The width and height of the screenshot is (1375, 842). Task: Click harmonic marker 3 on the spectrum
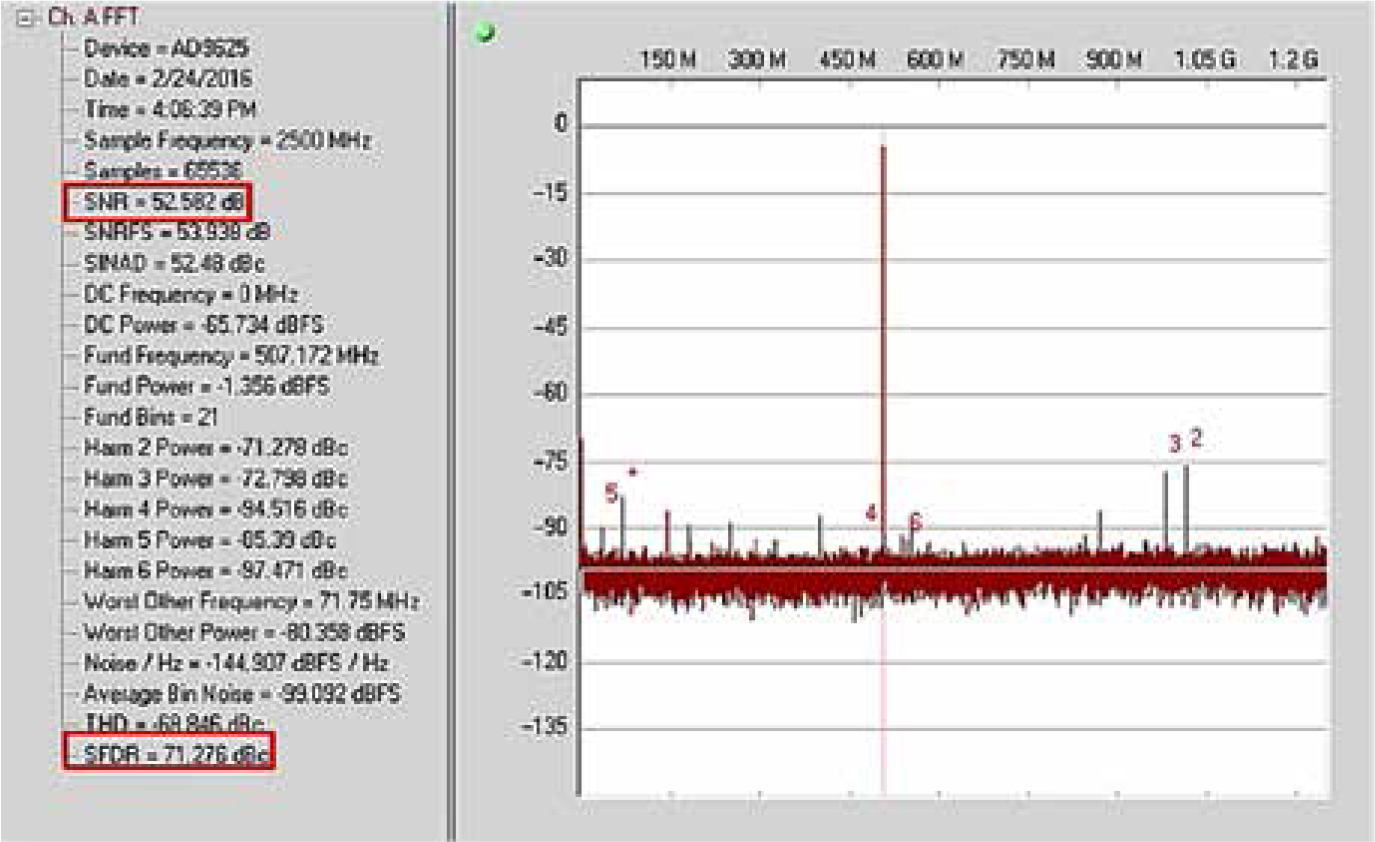coord(1174,443)
